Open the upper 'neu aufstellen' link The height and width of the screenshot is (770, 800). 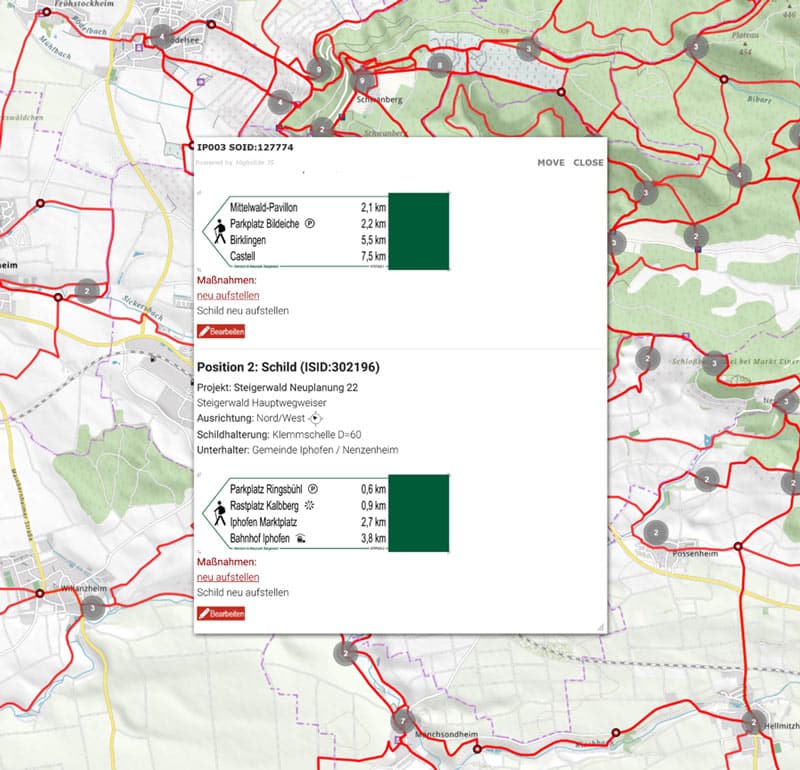(228, 295)
